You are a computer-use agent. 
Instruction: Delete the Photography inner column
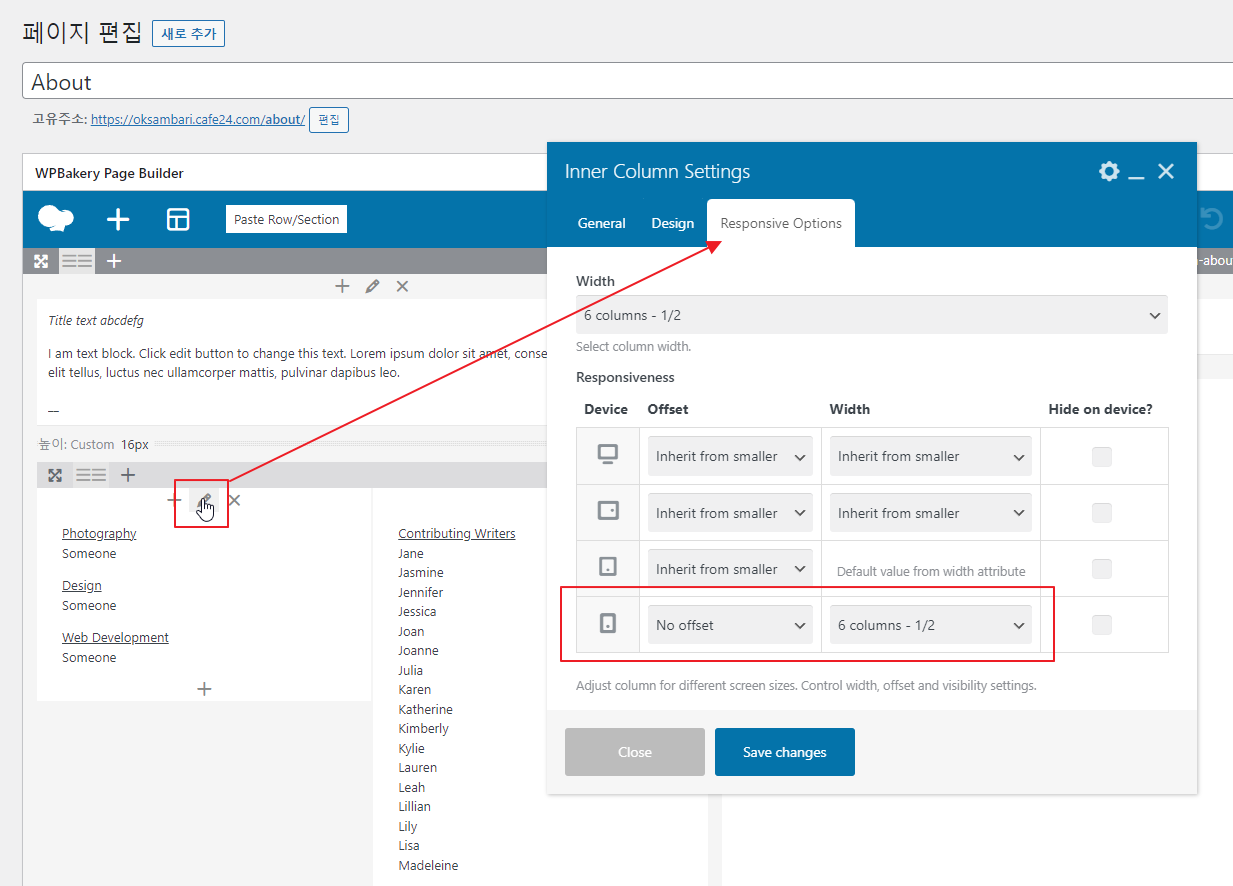point(234,500)
